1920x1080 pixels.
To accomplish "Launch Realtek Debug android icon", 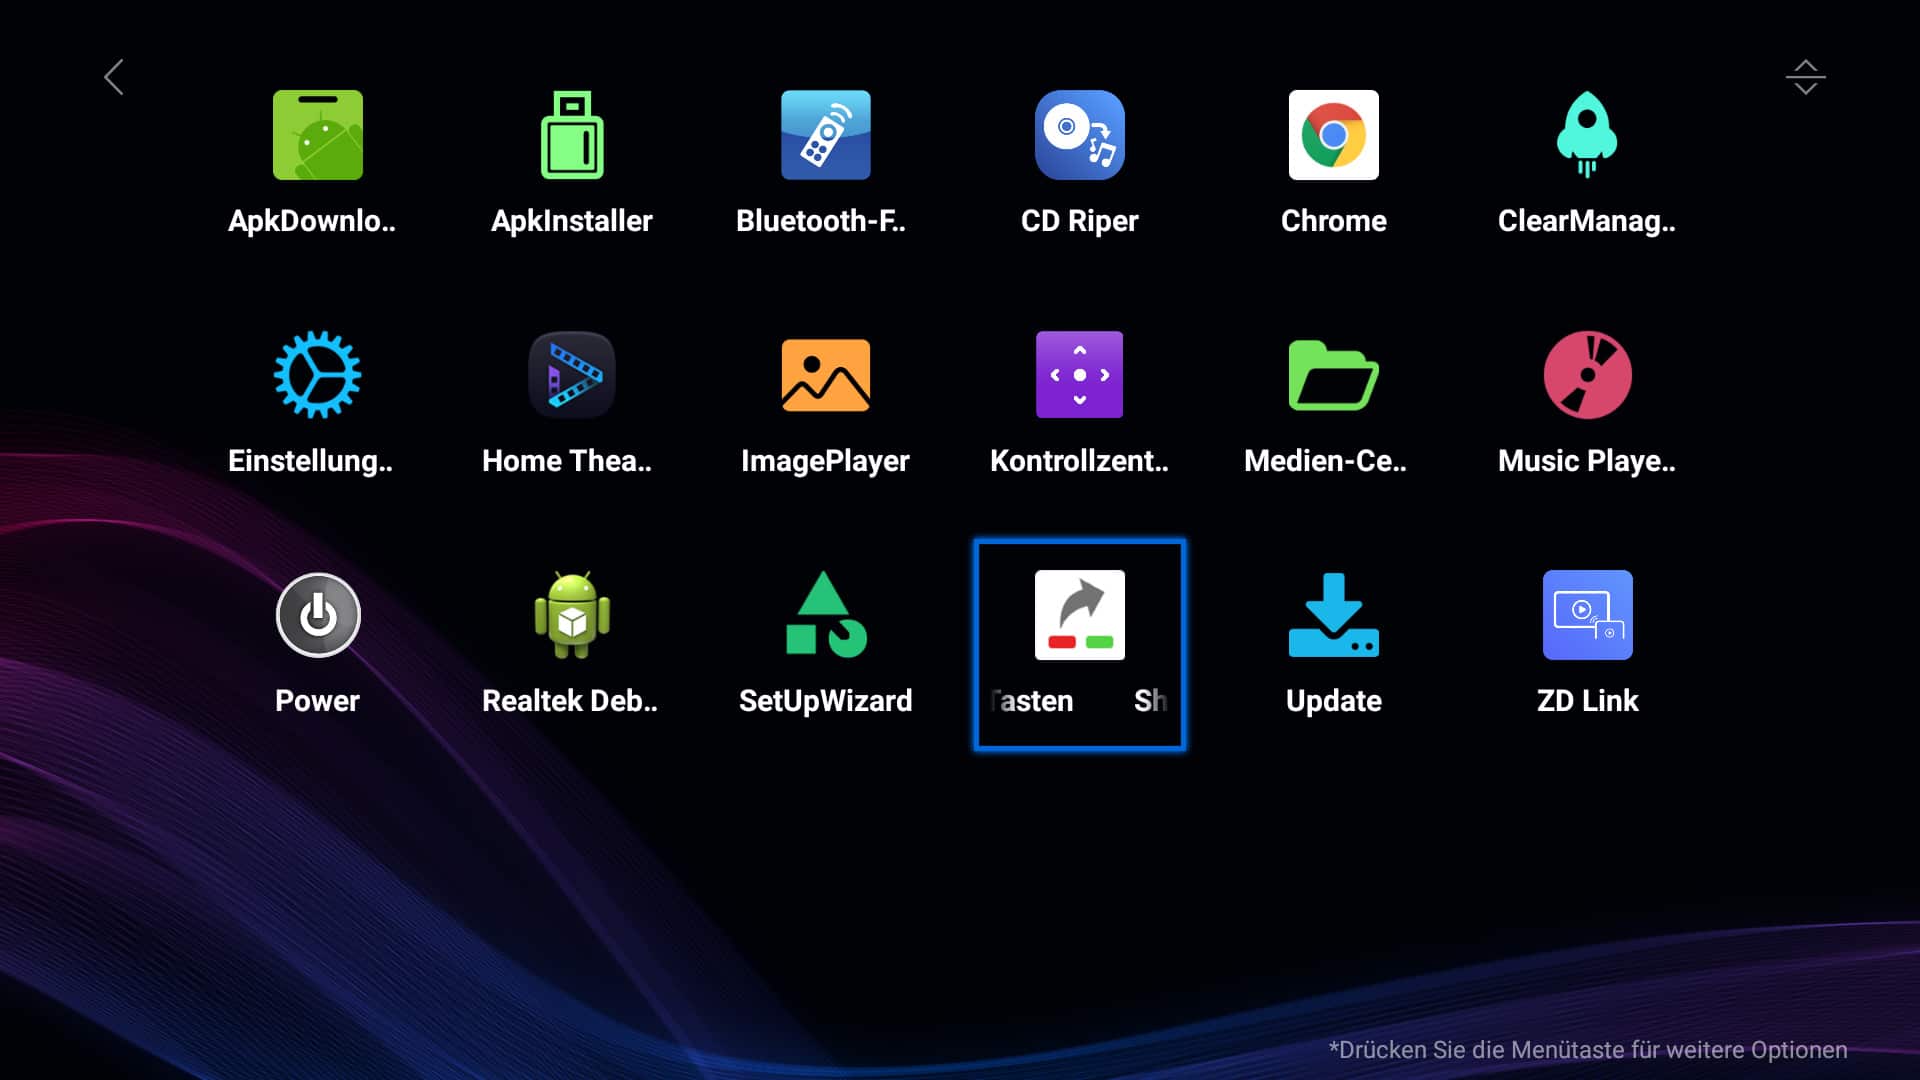I will click(572, 615).
